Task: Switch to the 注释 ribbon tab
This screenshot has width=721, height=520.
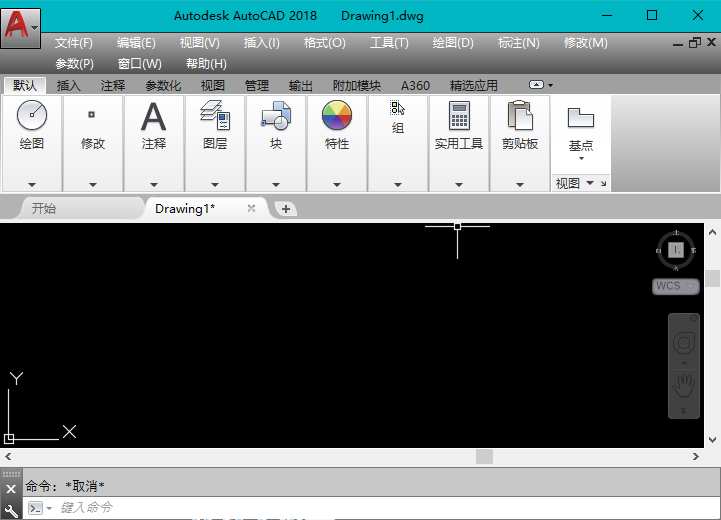Action: tap(113, 86)
